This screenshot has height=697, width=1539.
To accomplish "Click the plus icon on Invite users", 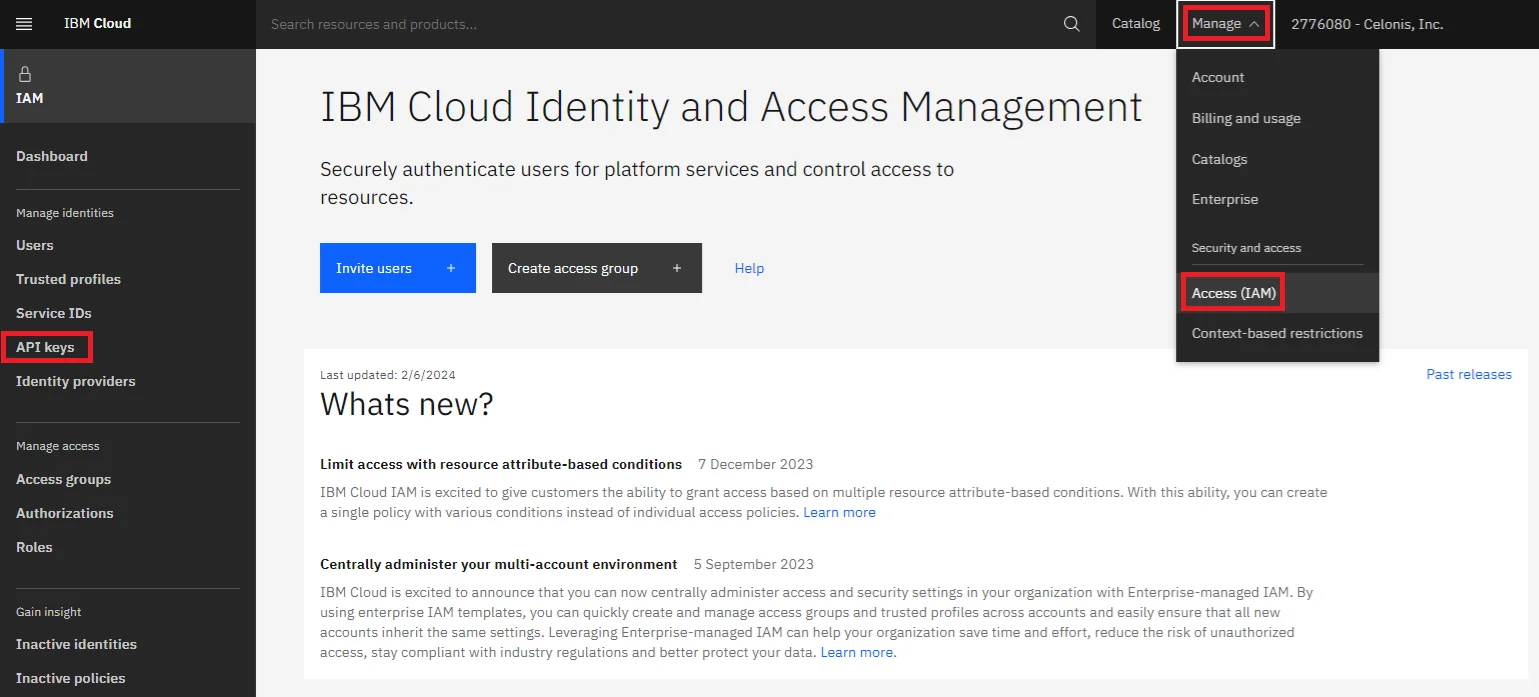I will point(451,268).
